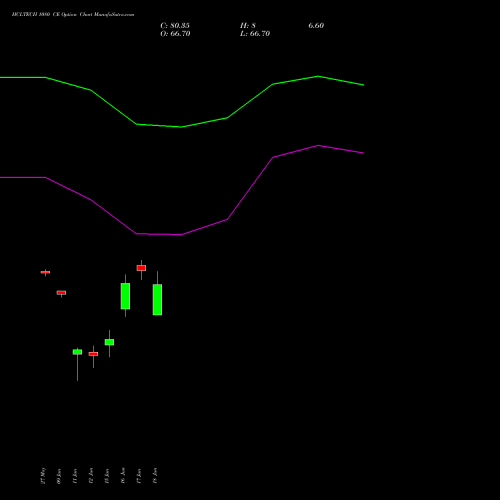The height and width of the screenshot is (500, 500).
Task: Select the small green candle for 13 Jun
Action: [x=109, y=342]
